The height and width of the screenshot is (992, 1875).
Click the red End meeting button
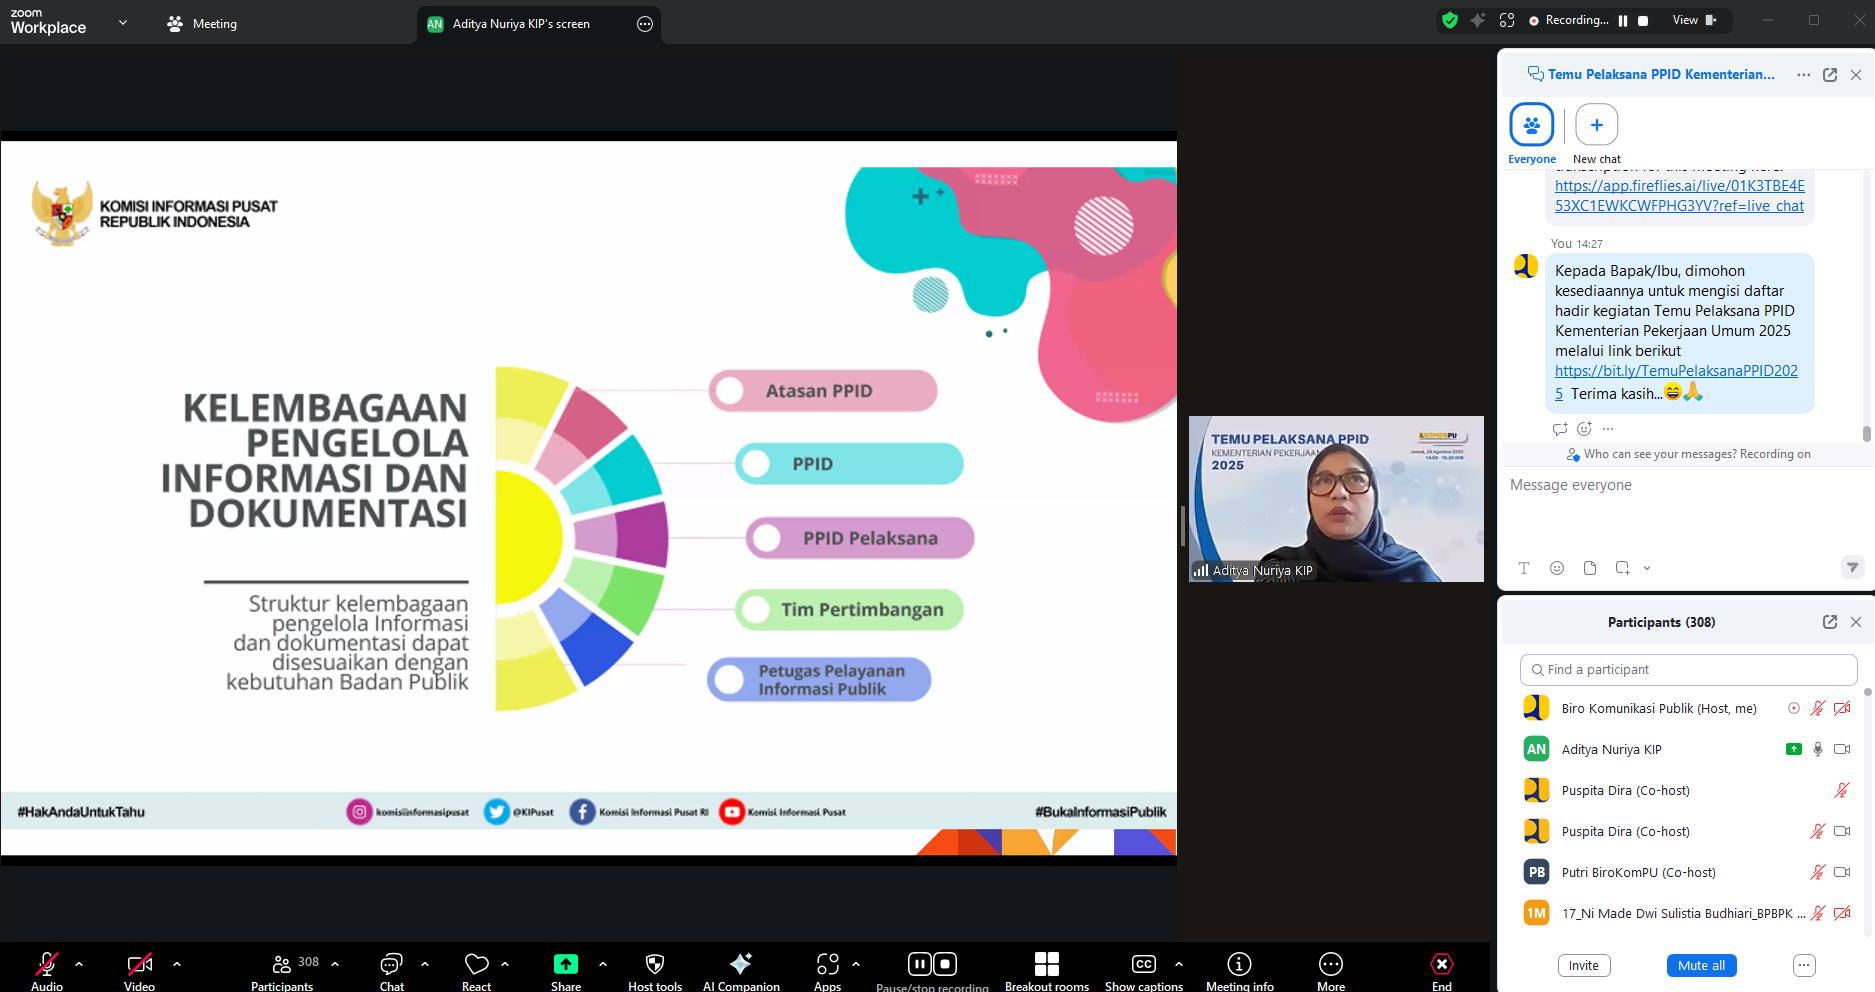pos(1442,970)
